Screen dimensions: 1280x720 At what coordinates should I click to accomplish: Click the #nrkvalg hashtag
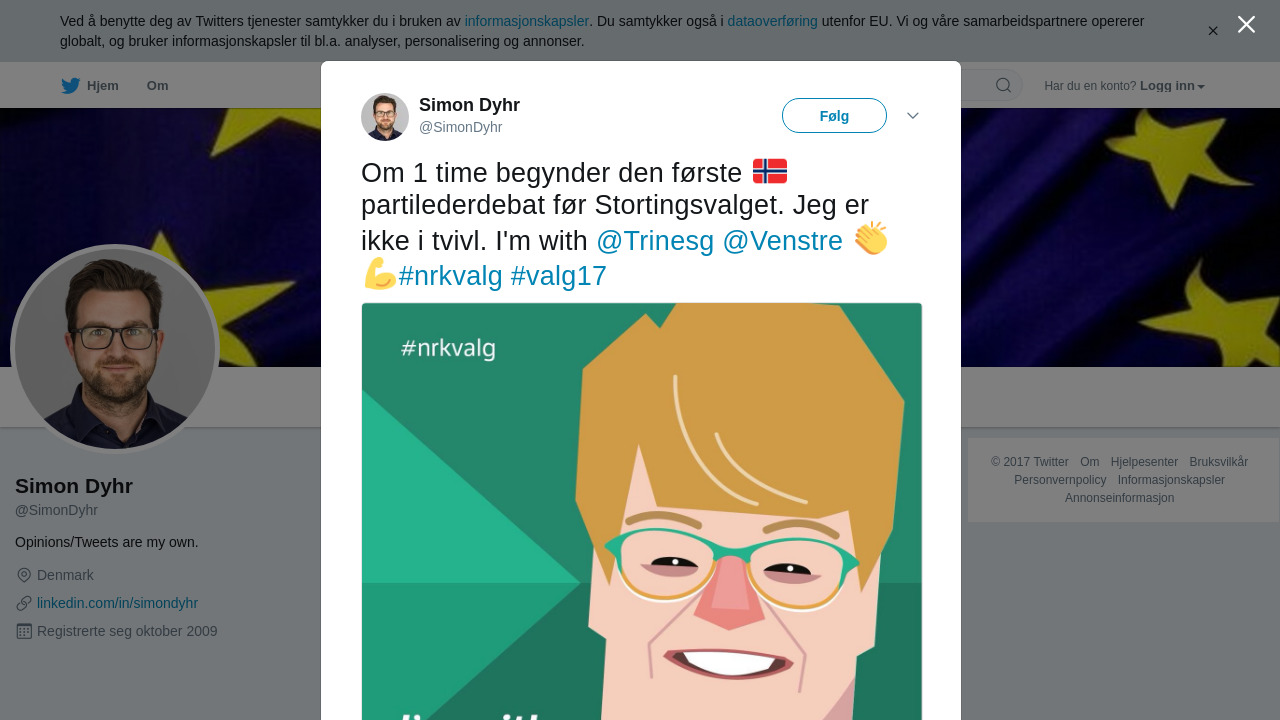pyautogui.click(x=450, y=276)
